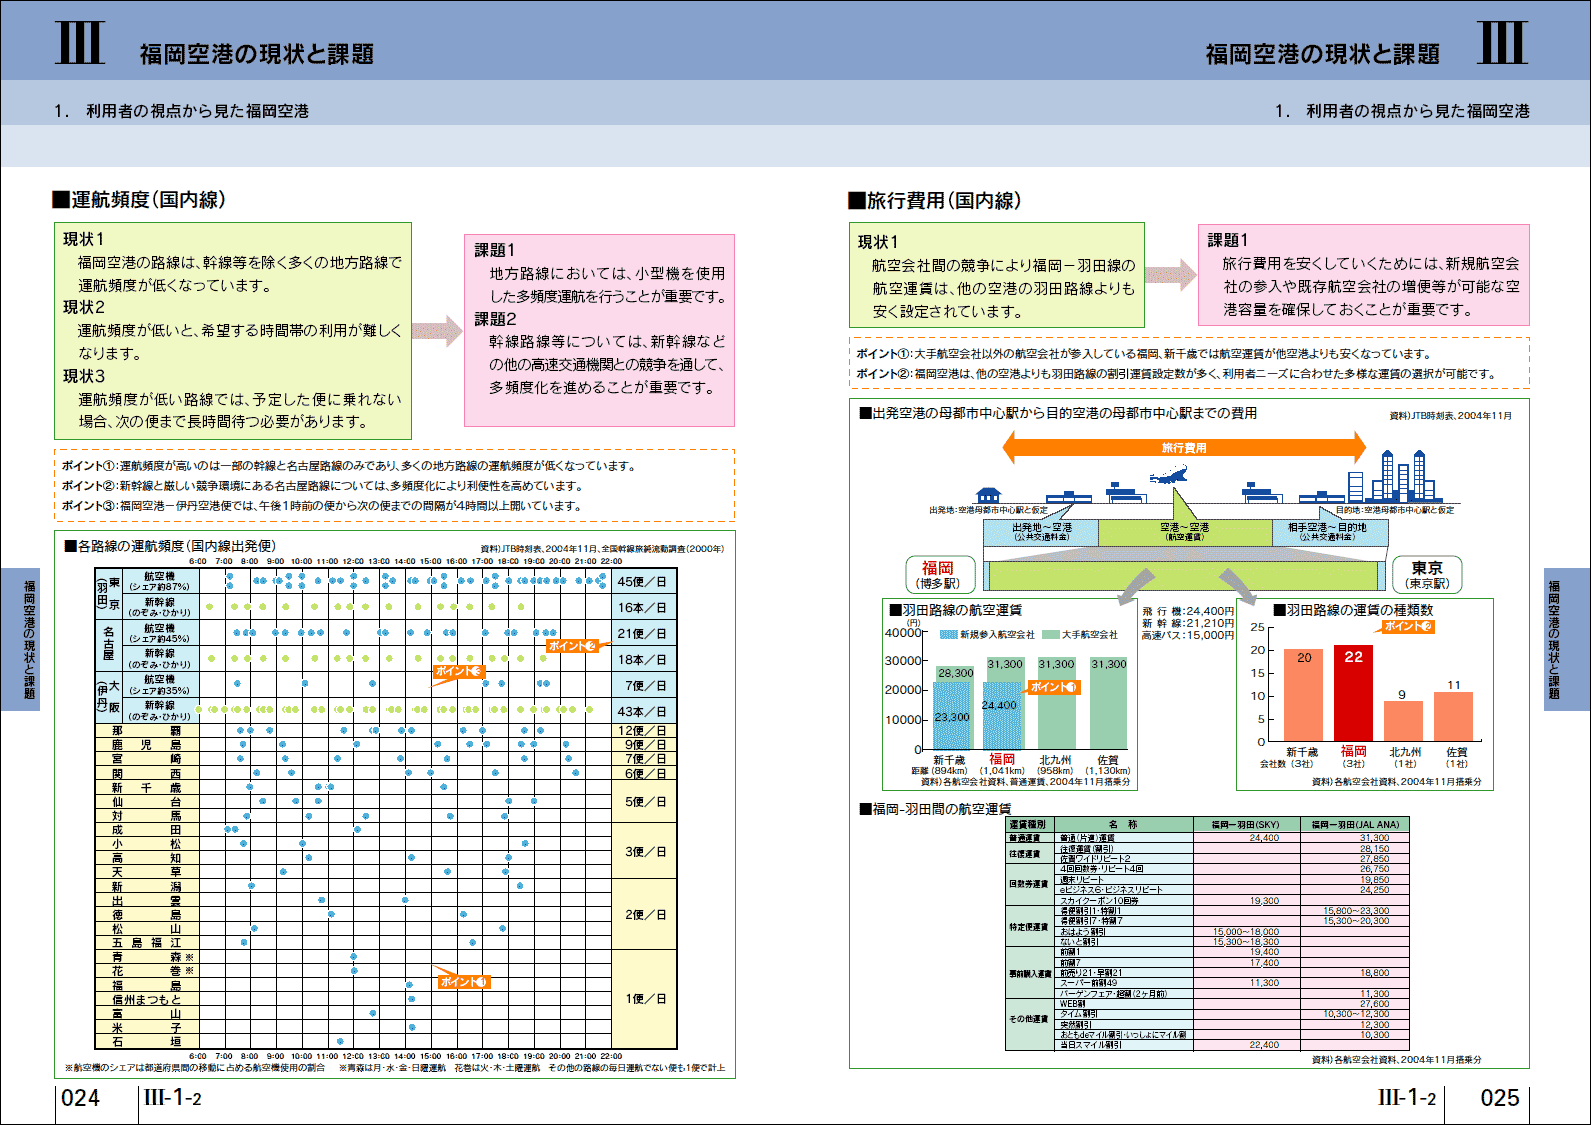Click the 運賃種別 column header
Image resolution: width=1591 pixels, height=1125 pixels.
pyautogui.click(x=1029, y=825)
